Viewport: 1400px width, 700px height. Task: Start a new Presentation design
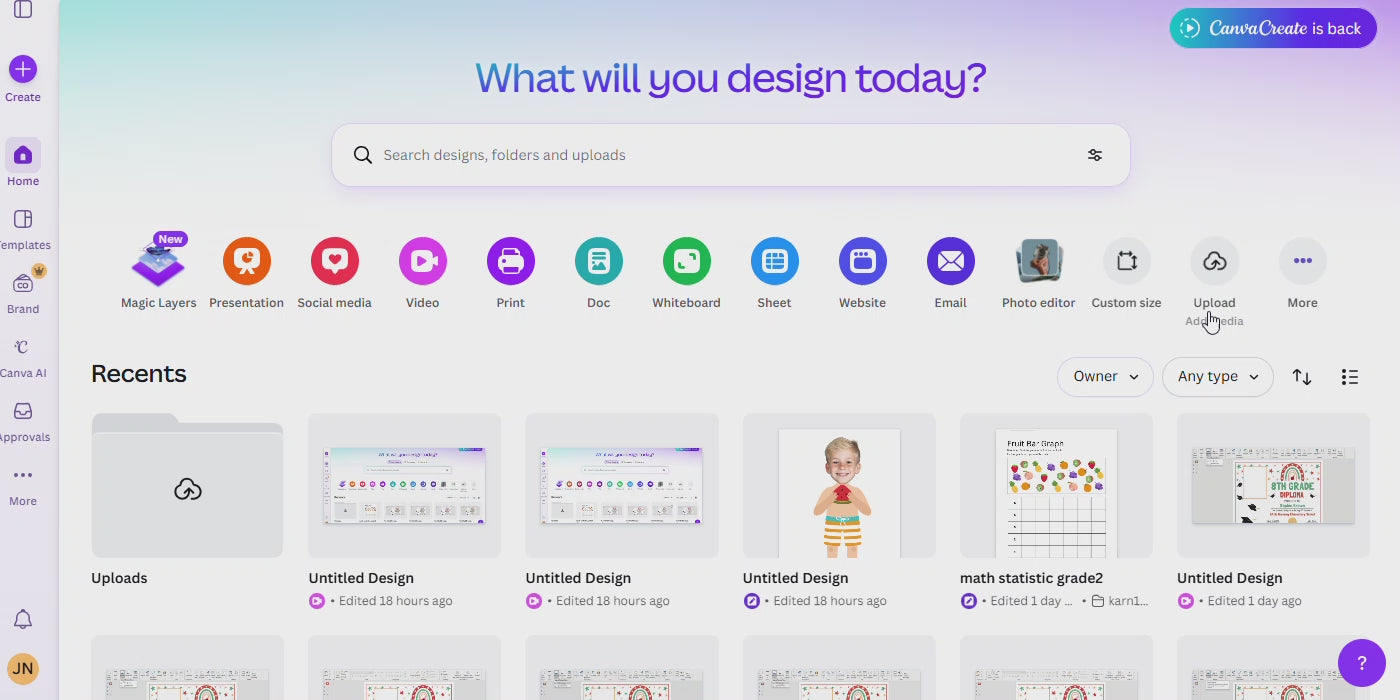(x=246, y=262)
